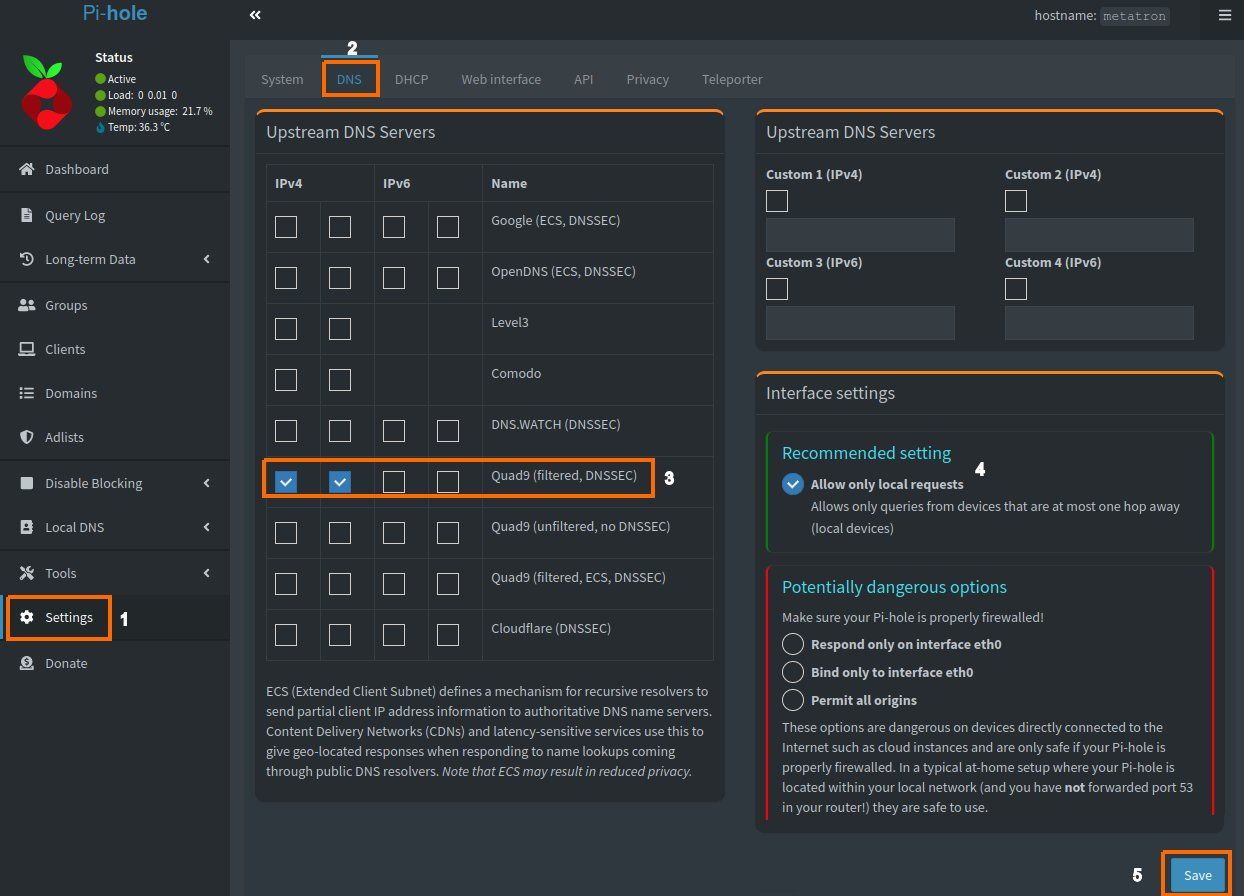Click the Donate icon in sidebar
This screenshot has width=1244, height=896.
click(x=27, y=663)
